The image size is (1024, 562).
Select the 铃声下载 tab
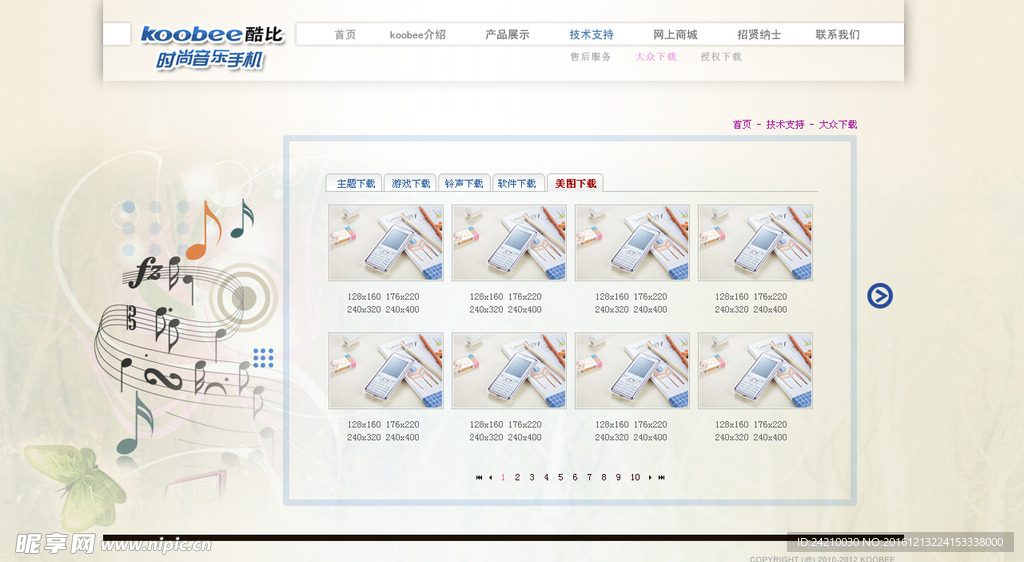(464, 184)
